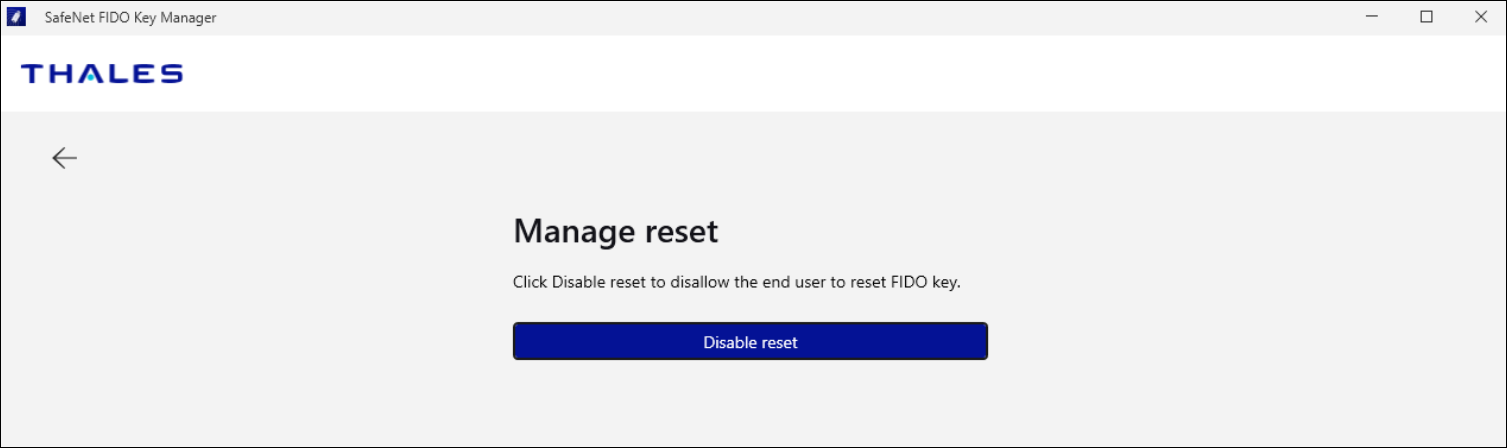Click the word "Manage" in the heading
The image size is (1507, 448).
pos(561,232)
